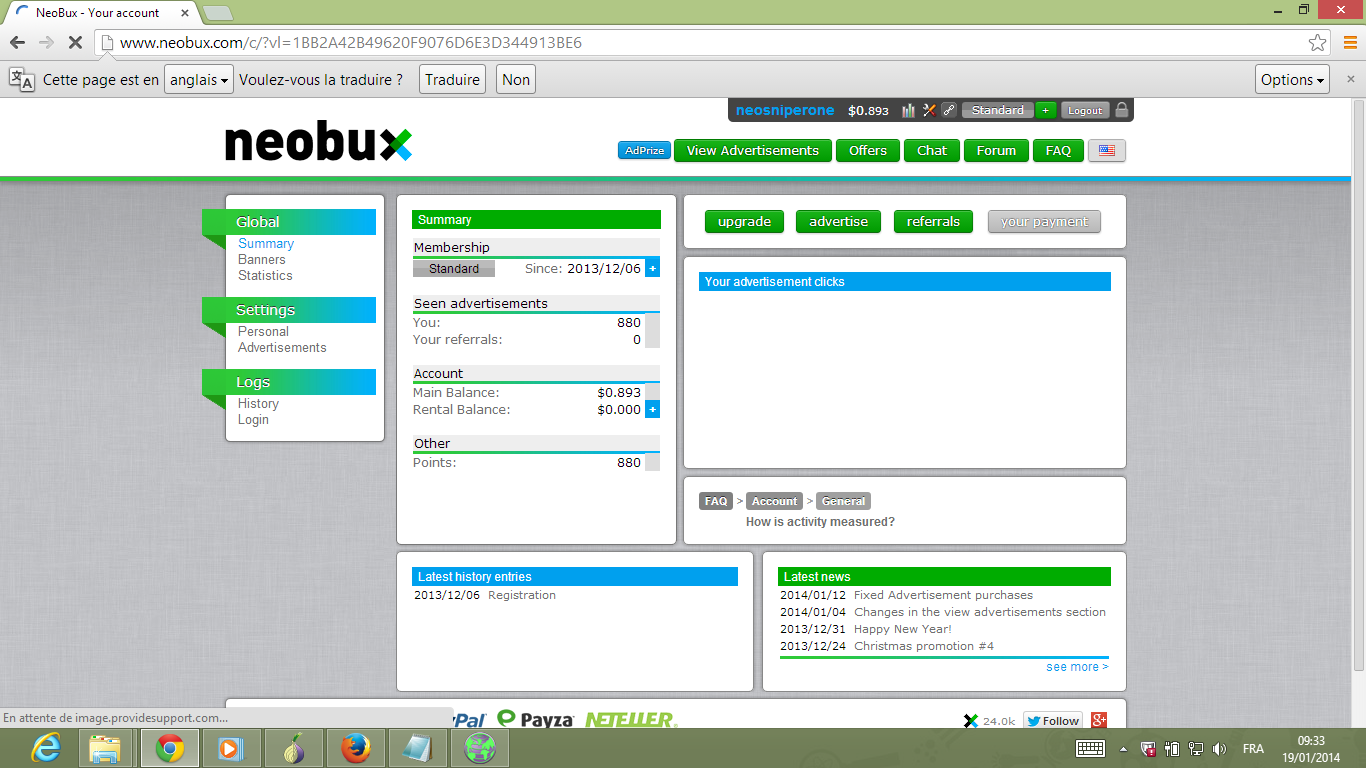Viewport: 1366px width, 768px height.
Task: Click the Twitter Follow button
Action: [1053, 720]
